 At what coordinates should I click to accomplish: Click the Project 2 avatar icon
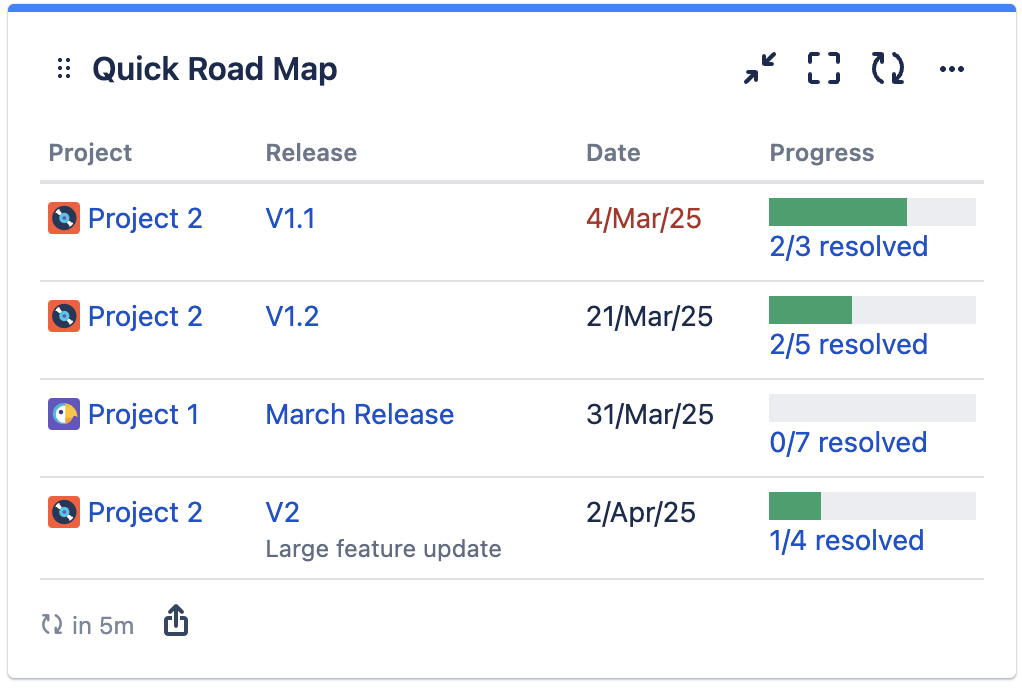pos(62,218)
